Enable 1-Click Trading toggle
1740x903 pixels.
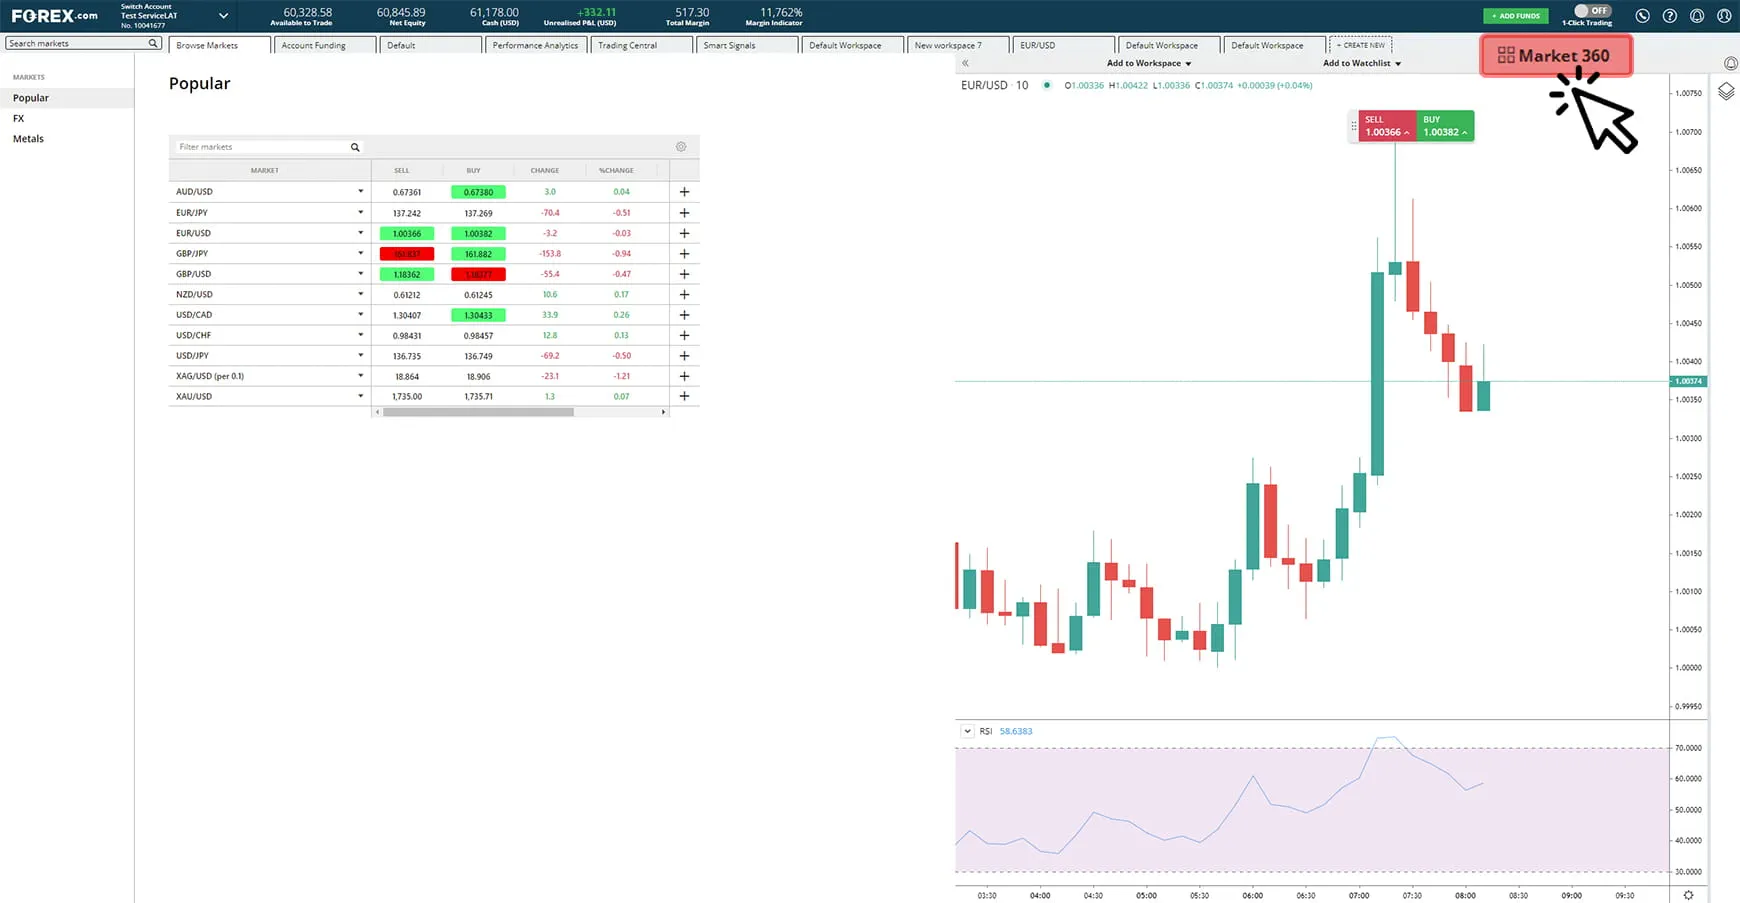(x=1592, y=10)
